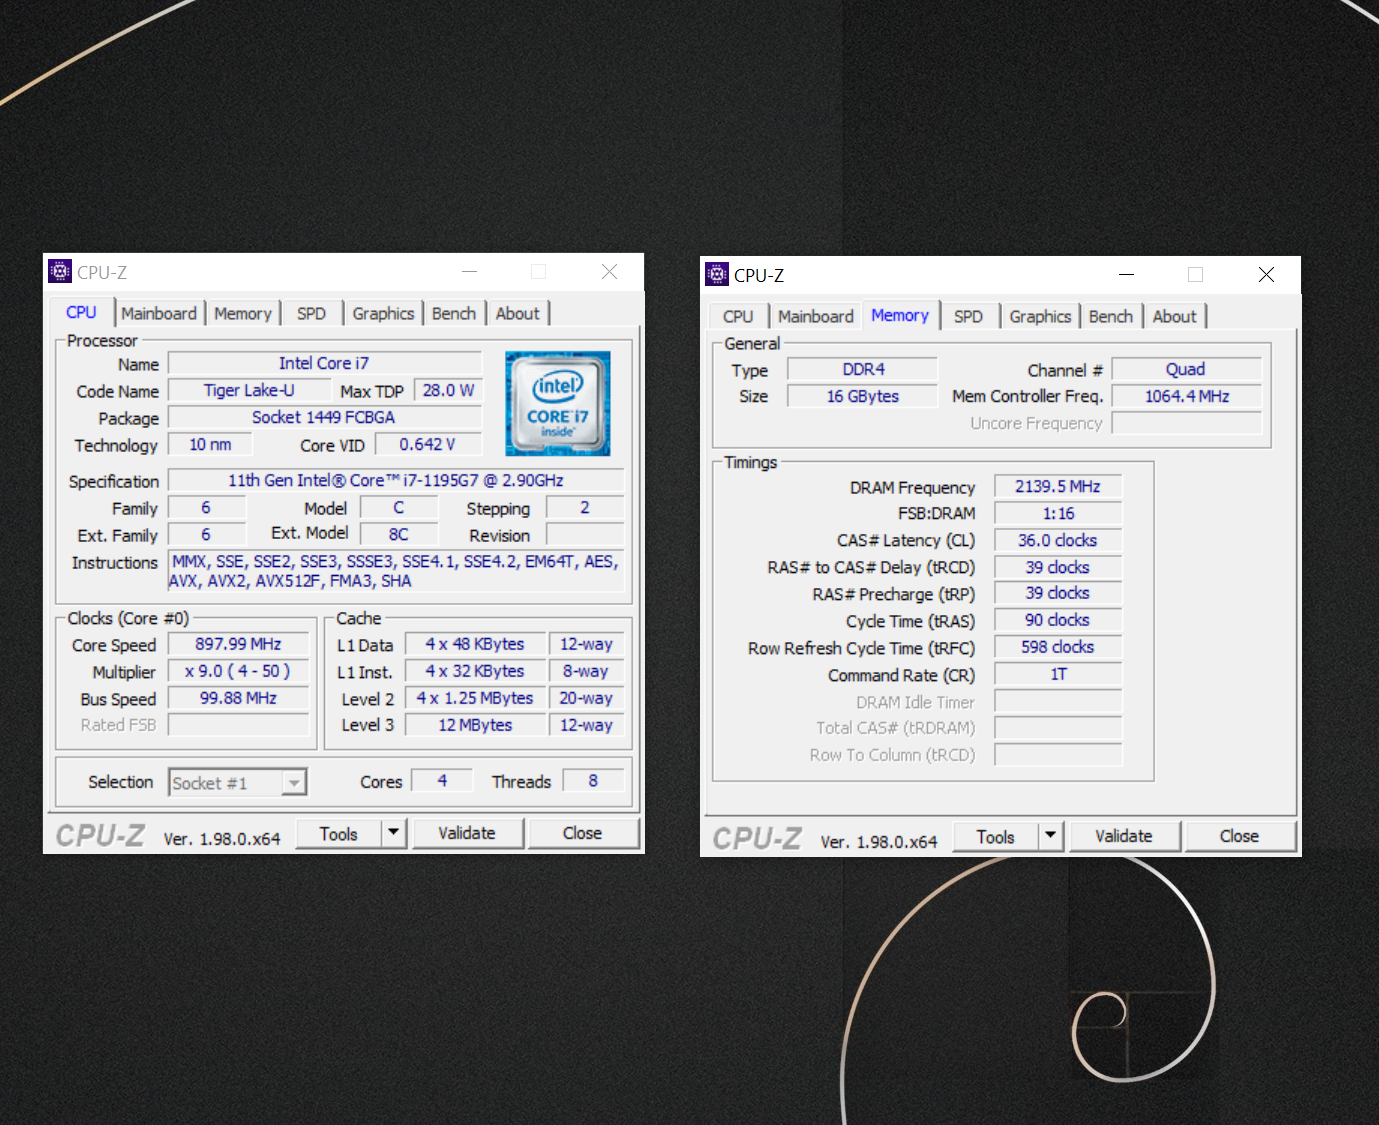Open the Bench tab in the right window
The image size is (1379, 1125).
click(x=1111, y=316)
